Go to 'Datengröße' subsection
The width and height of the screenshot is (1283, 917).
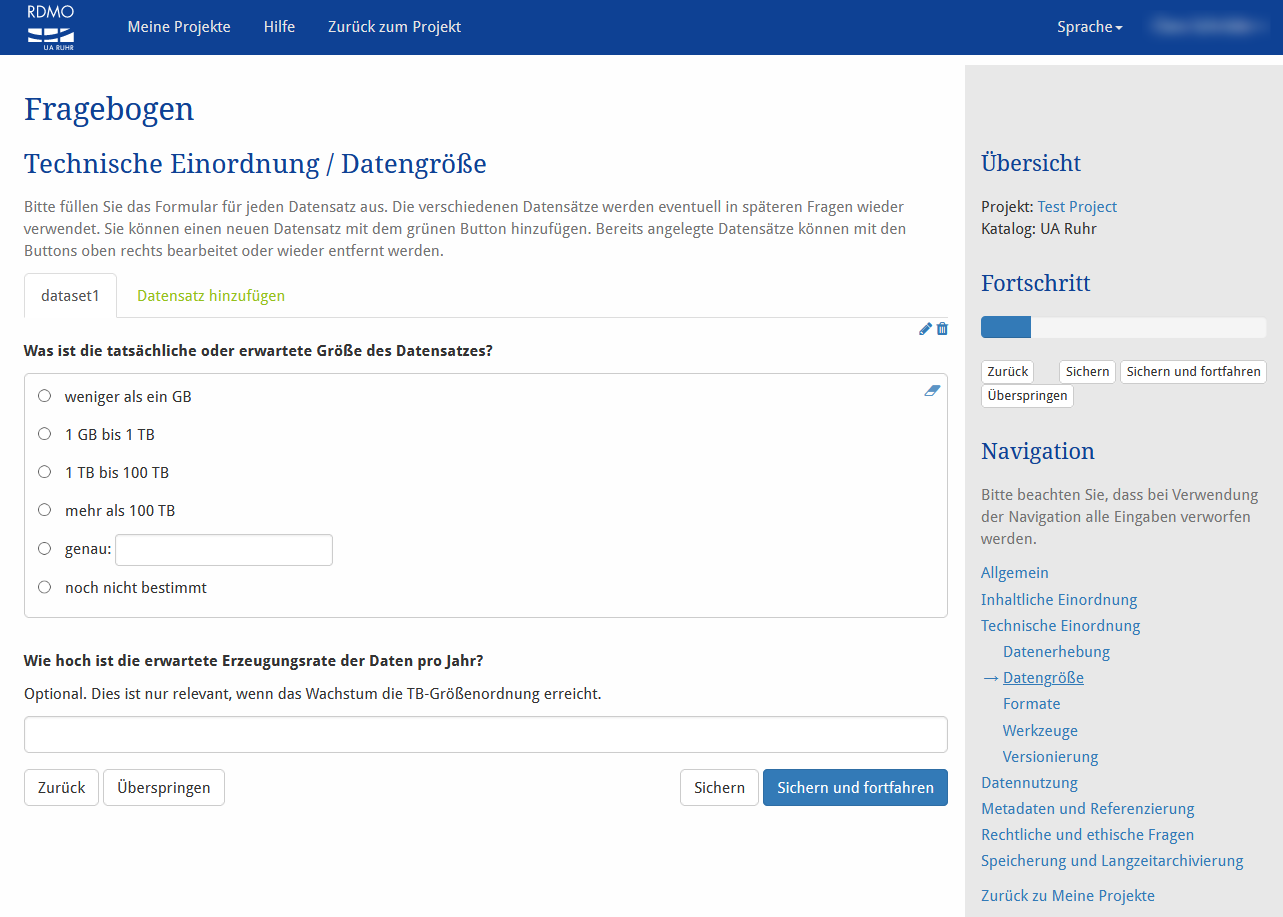(1043, 678)
